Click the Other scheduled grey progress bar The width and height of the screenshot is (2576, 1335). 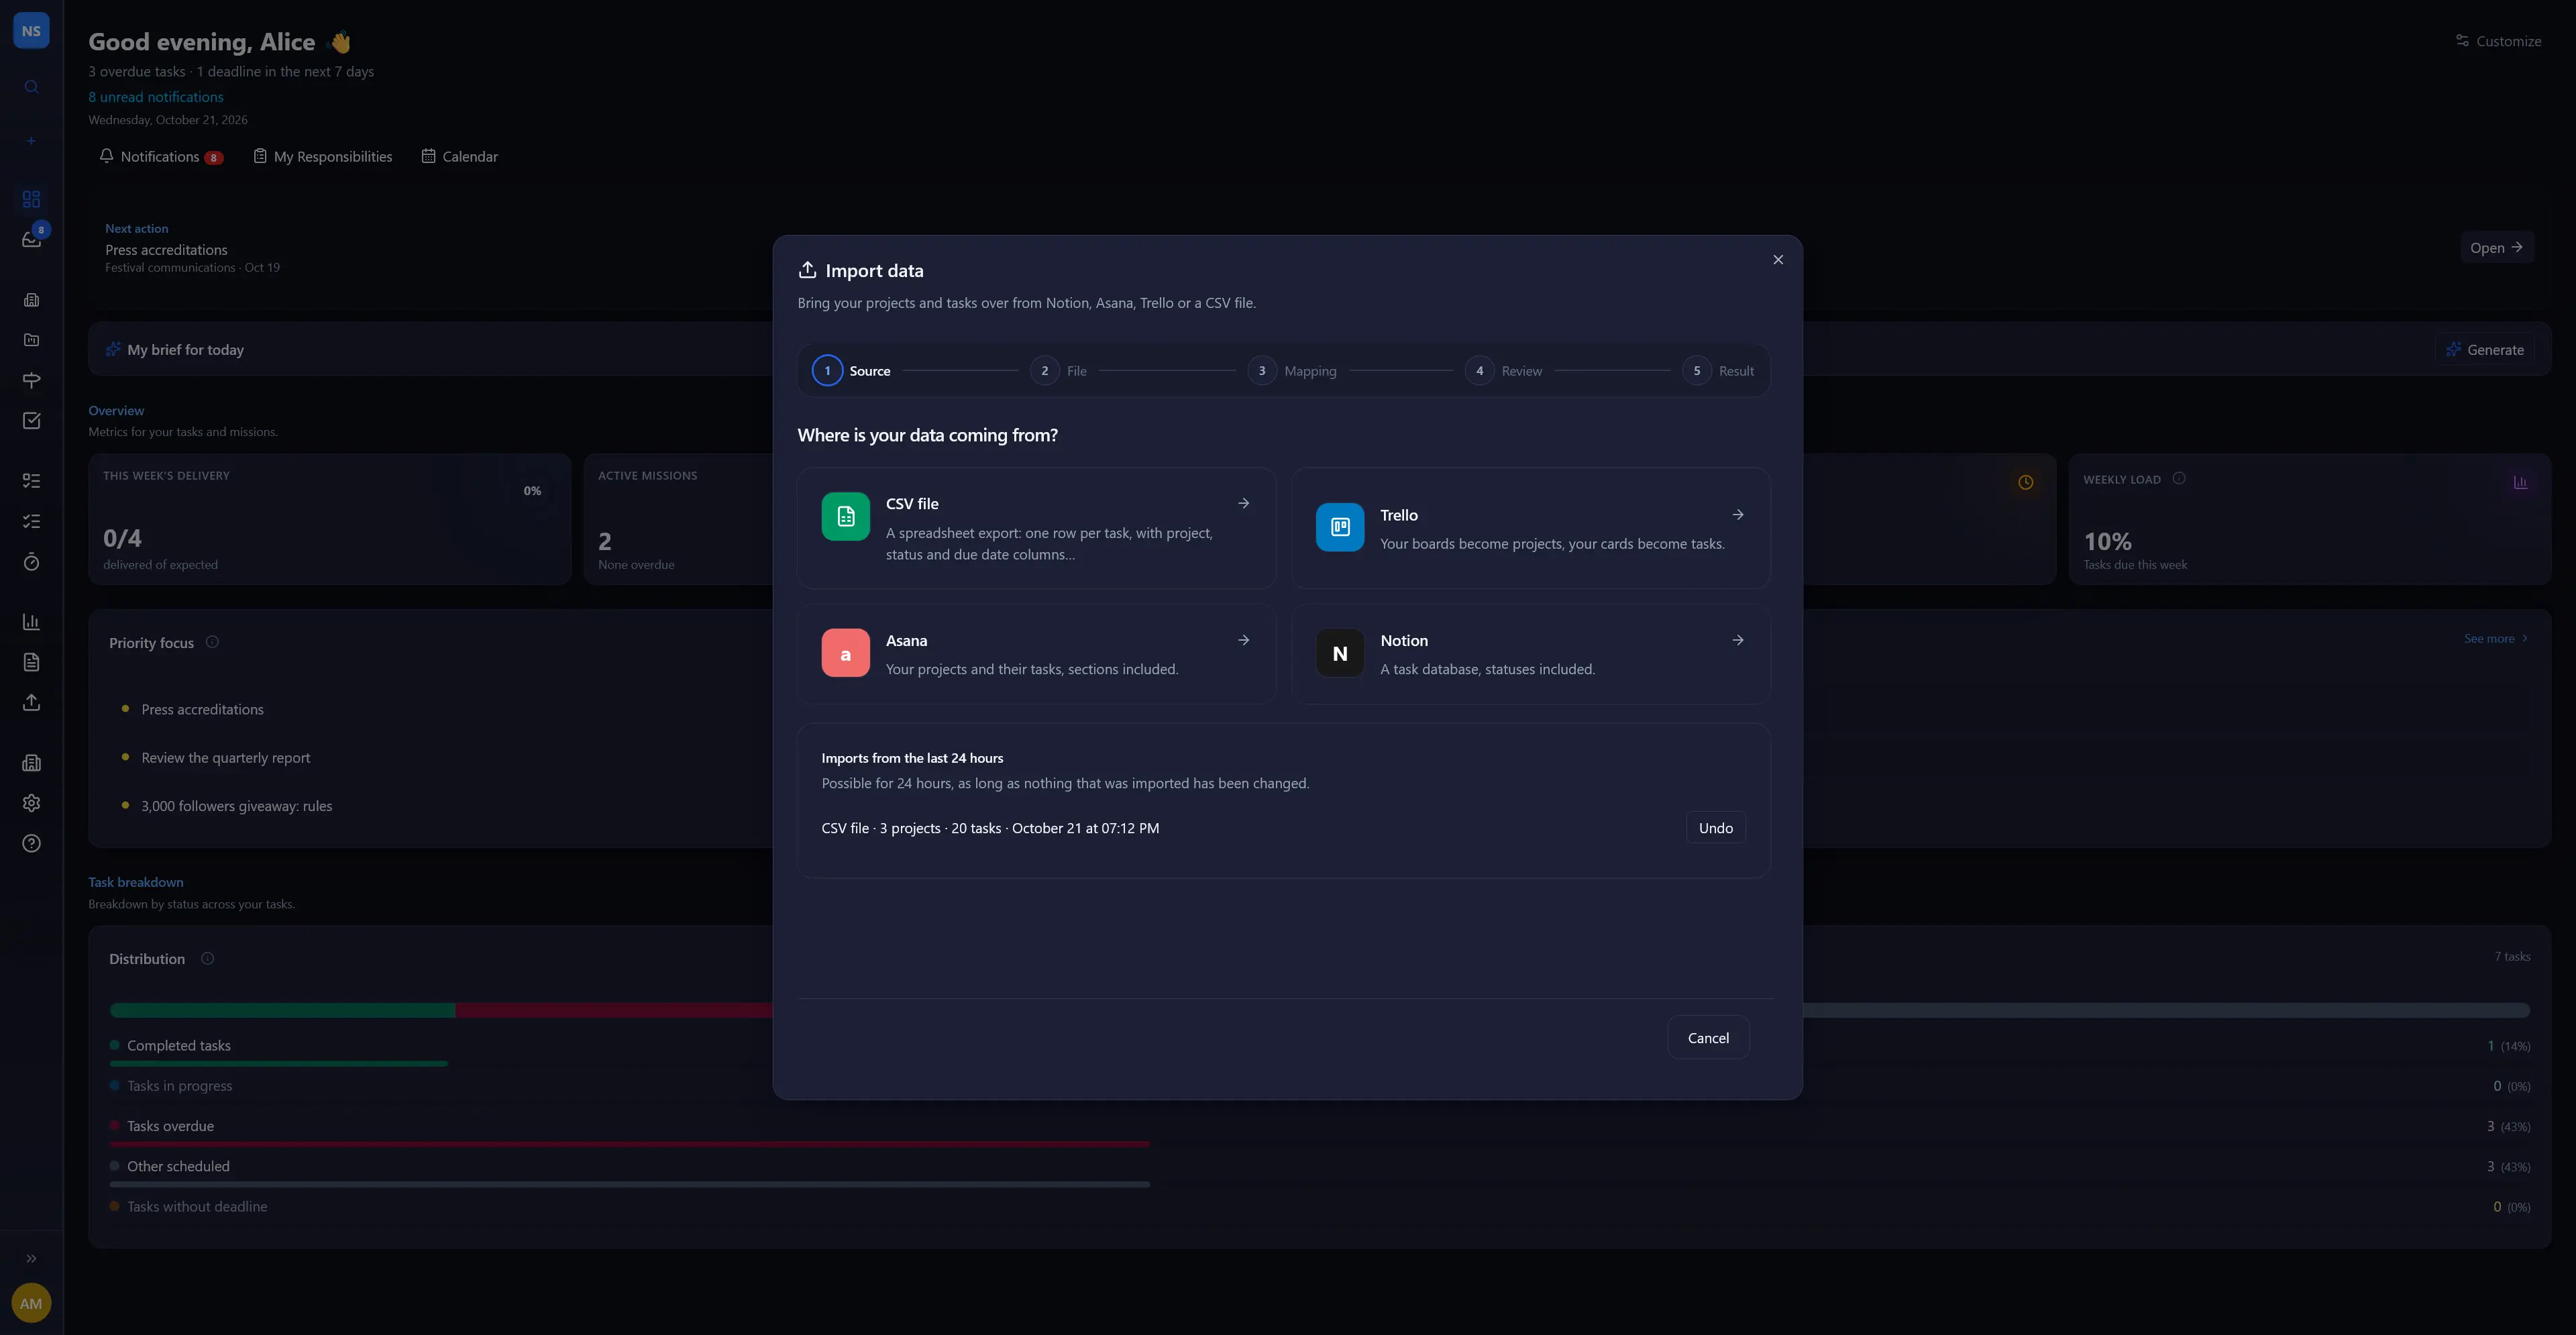(630, 1184)
